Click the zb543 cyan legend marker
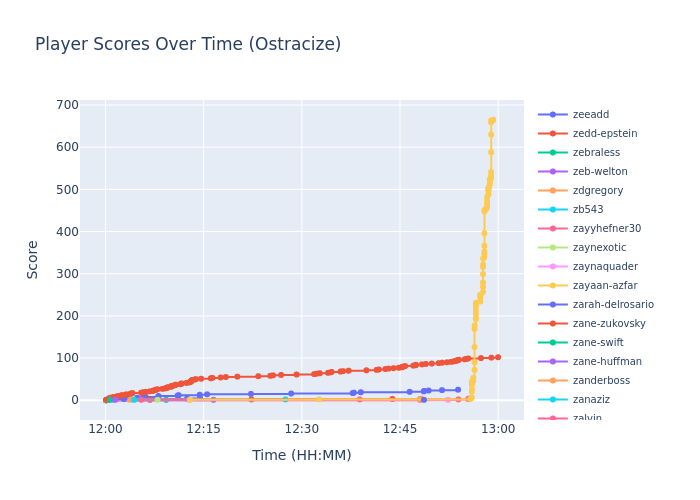700x500 pixels. [553, 210]
